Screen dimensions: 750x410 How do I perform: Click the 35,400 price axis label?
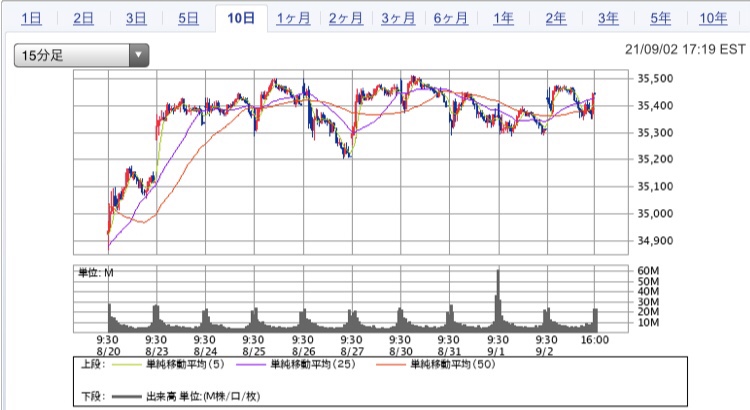655,105
